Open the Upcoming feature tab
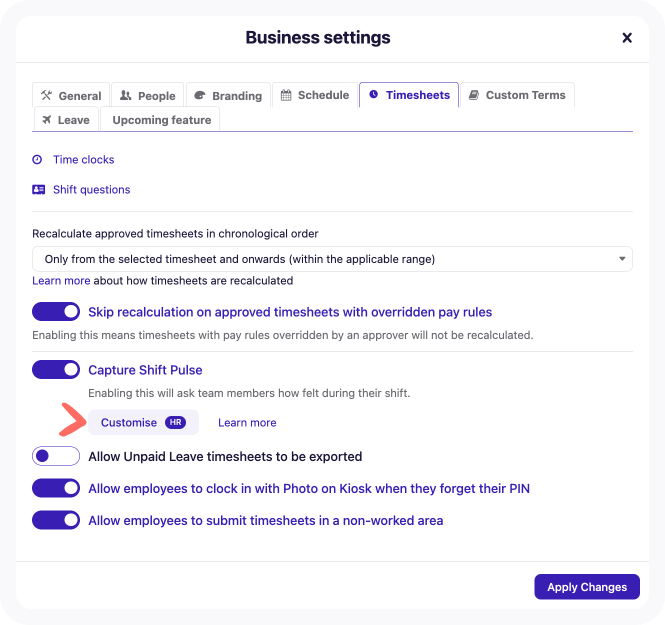This screenshot has height=625, width=665. pos(160,120)
